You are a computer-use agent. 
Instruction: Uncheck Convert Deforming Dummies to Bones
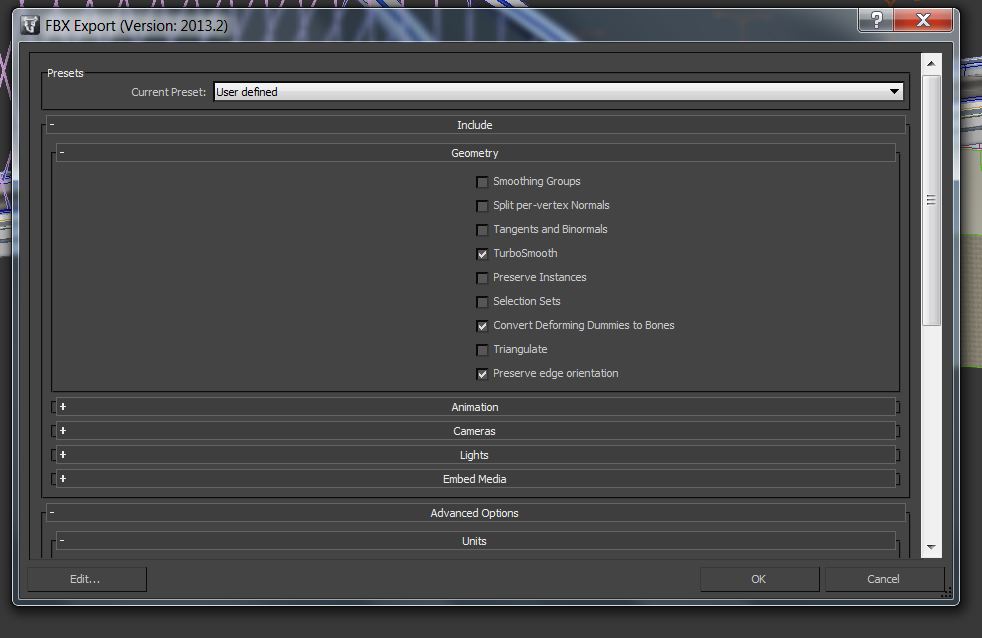[x=482, y=326]
